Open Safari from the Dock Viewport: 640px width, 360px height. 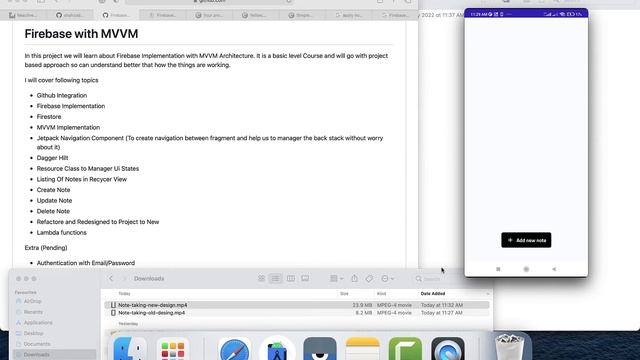click(x=235, y=349)
